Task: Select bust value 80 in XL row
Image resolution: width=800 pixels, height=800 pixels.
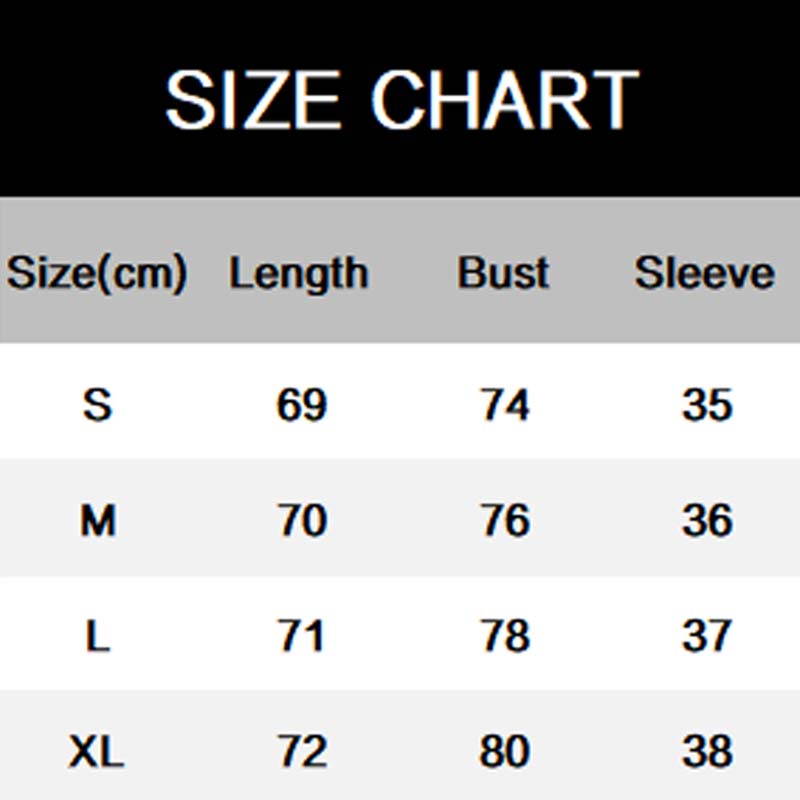Action: pos(505,751)
